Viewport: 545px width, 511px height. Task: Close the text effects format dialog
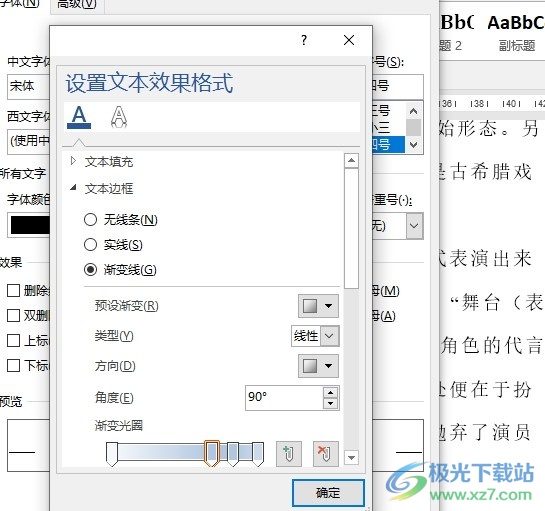(x=349, y=40)
